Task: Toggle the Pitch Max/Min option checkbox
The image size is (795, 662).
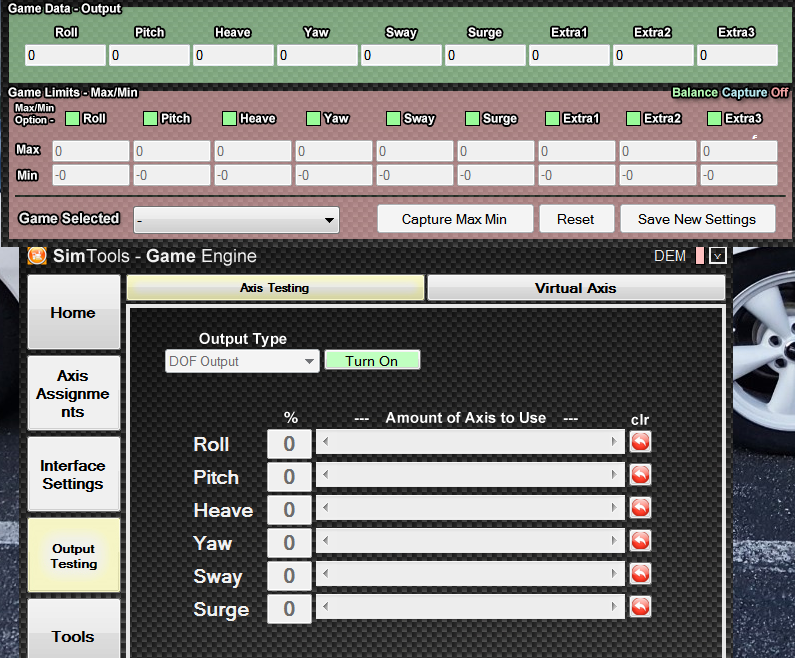Action: point(150,119)
